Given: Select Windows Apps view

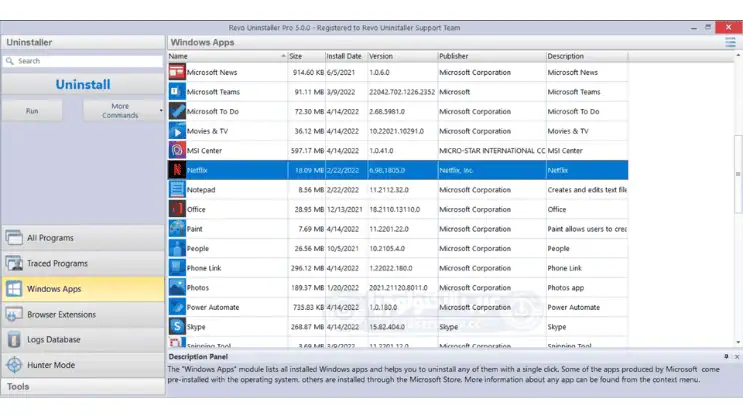Looking at the screenshot, I should 83,289.
